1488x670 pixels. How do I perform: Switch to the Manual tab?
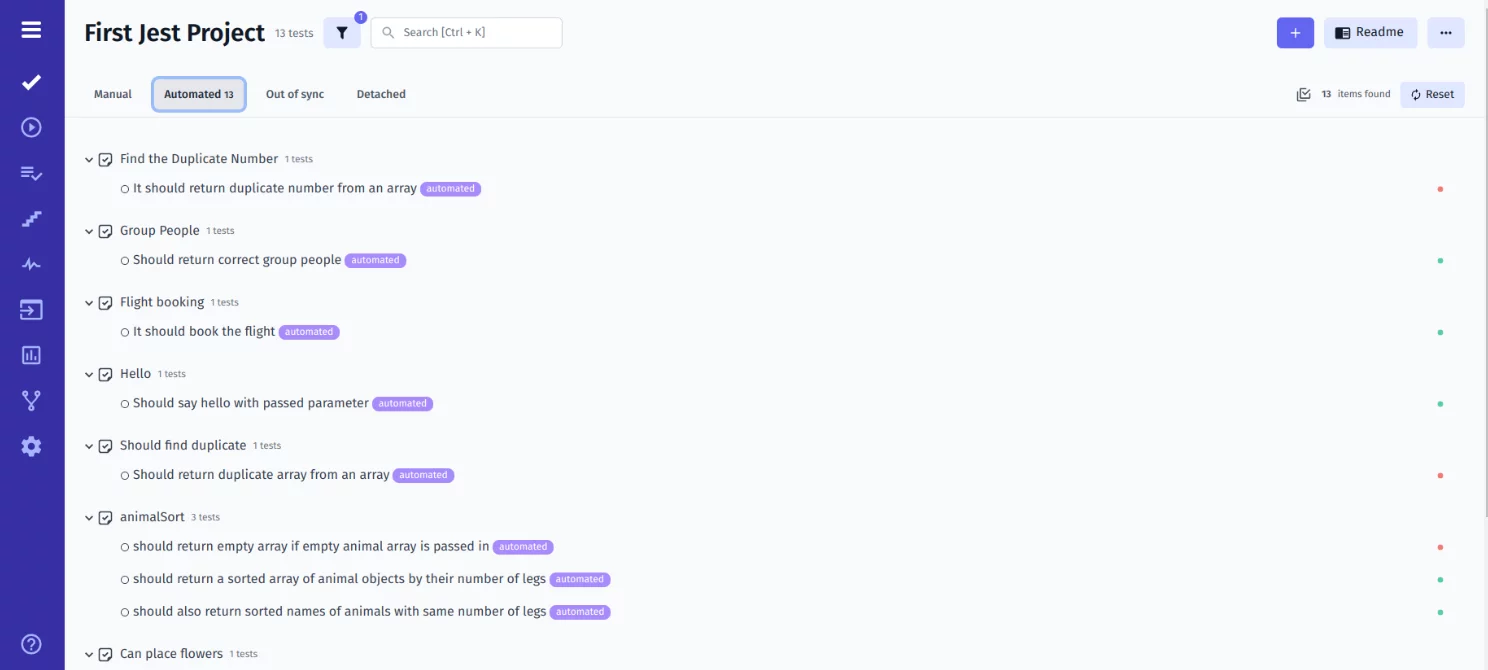coord(112,93)
